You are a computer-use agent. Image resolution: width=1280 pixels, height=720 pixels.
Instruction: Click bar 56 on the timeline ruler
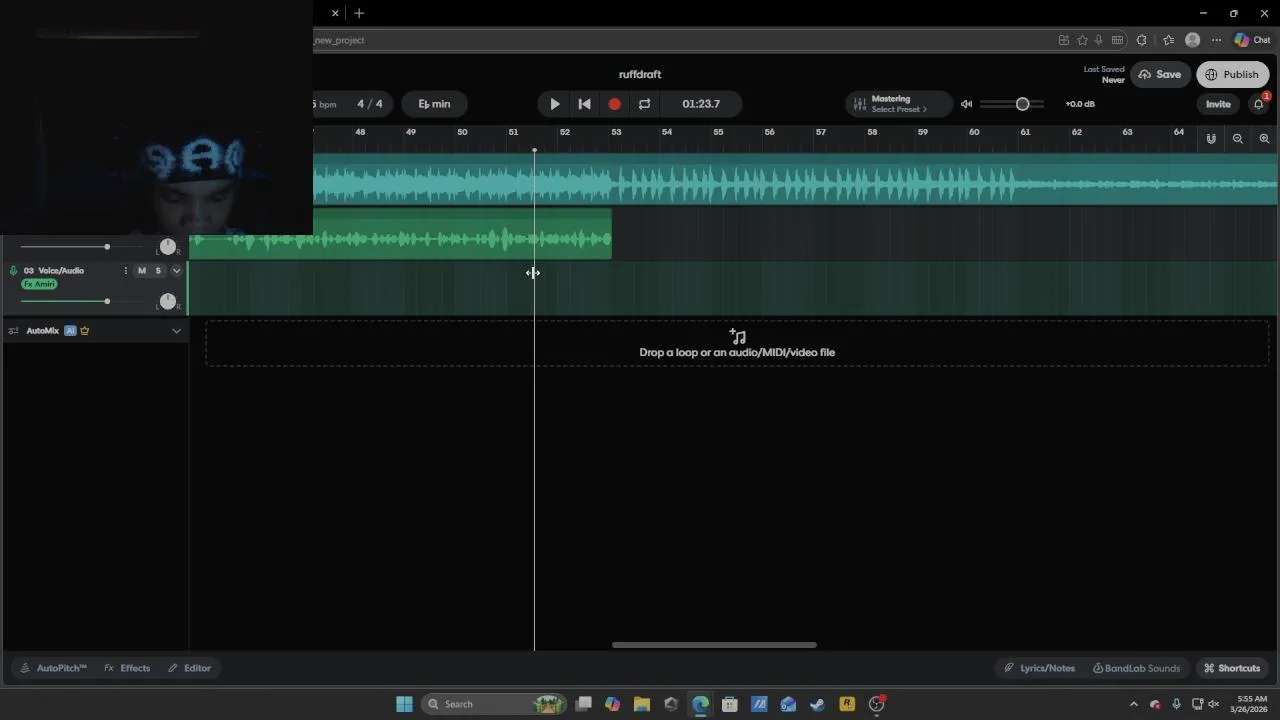[769, 132]
